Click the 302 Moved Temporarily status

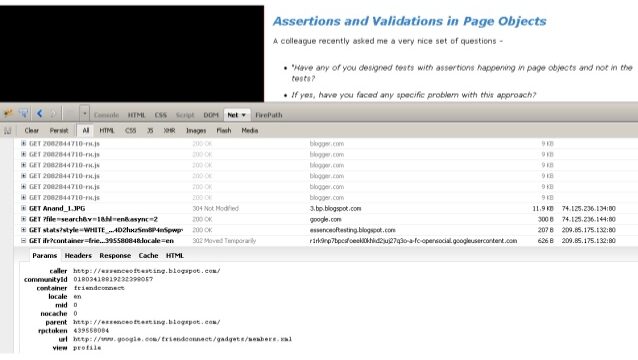tap(224, 241)
